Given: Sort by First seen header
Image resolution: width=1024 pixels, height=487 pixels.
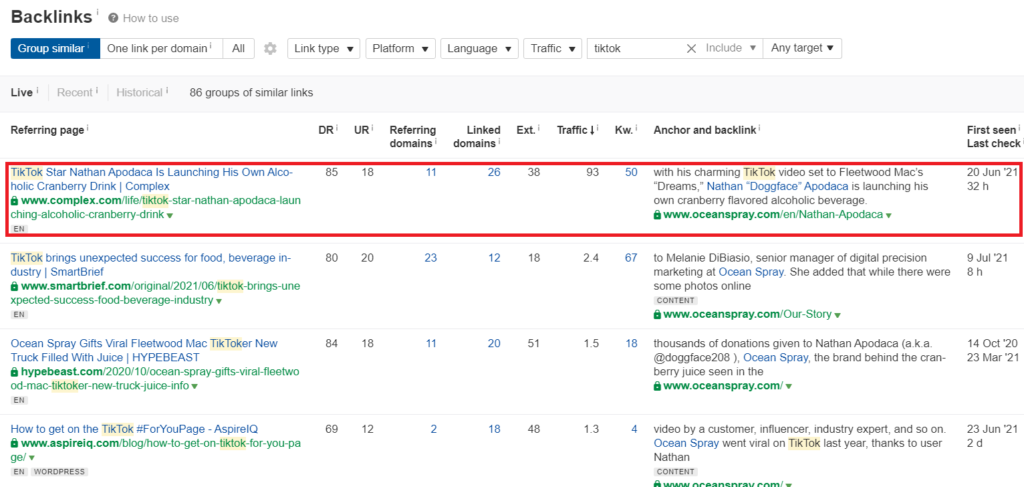Looking at the screenshot, I should [991, 130].
